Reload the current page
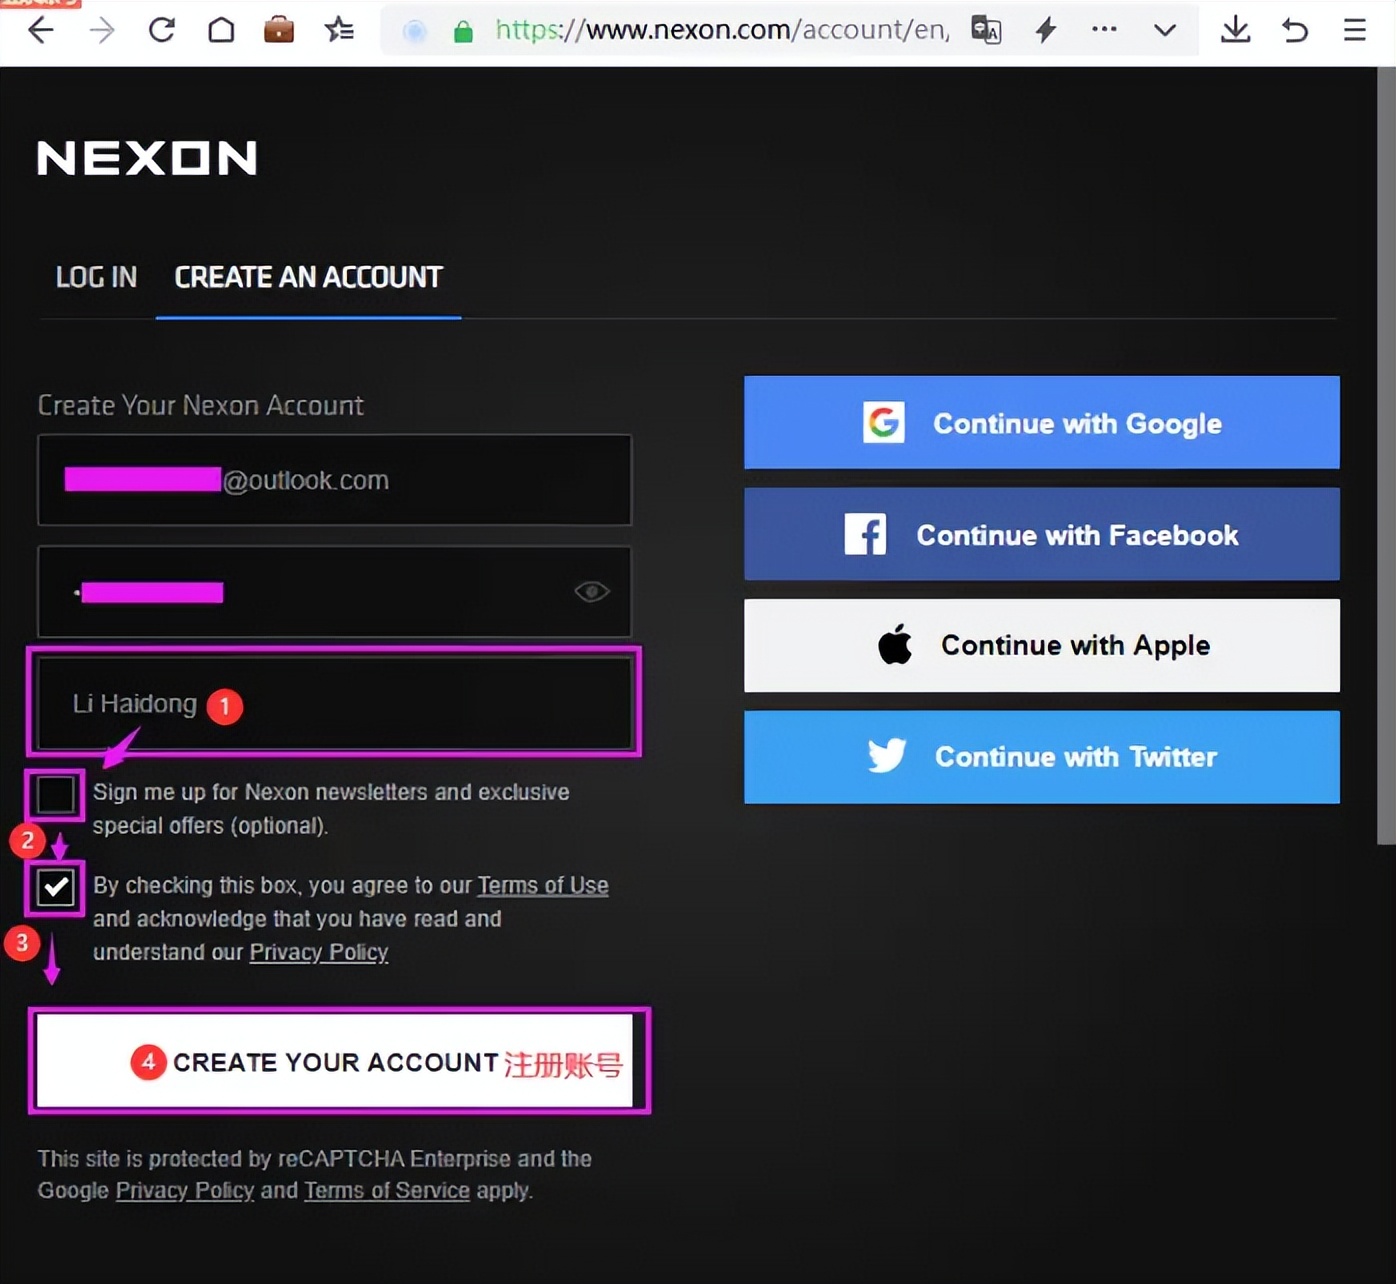Viewport: 1396px width, 1284px height. [x=161, y=30]
